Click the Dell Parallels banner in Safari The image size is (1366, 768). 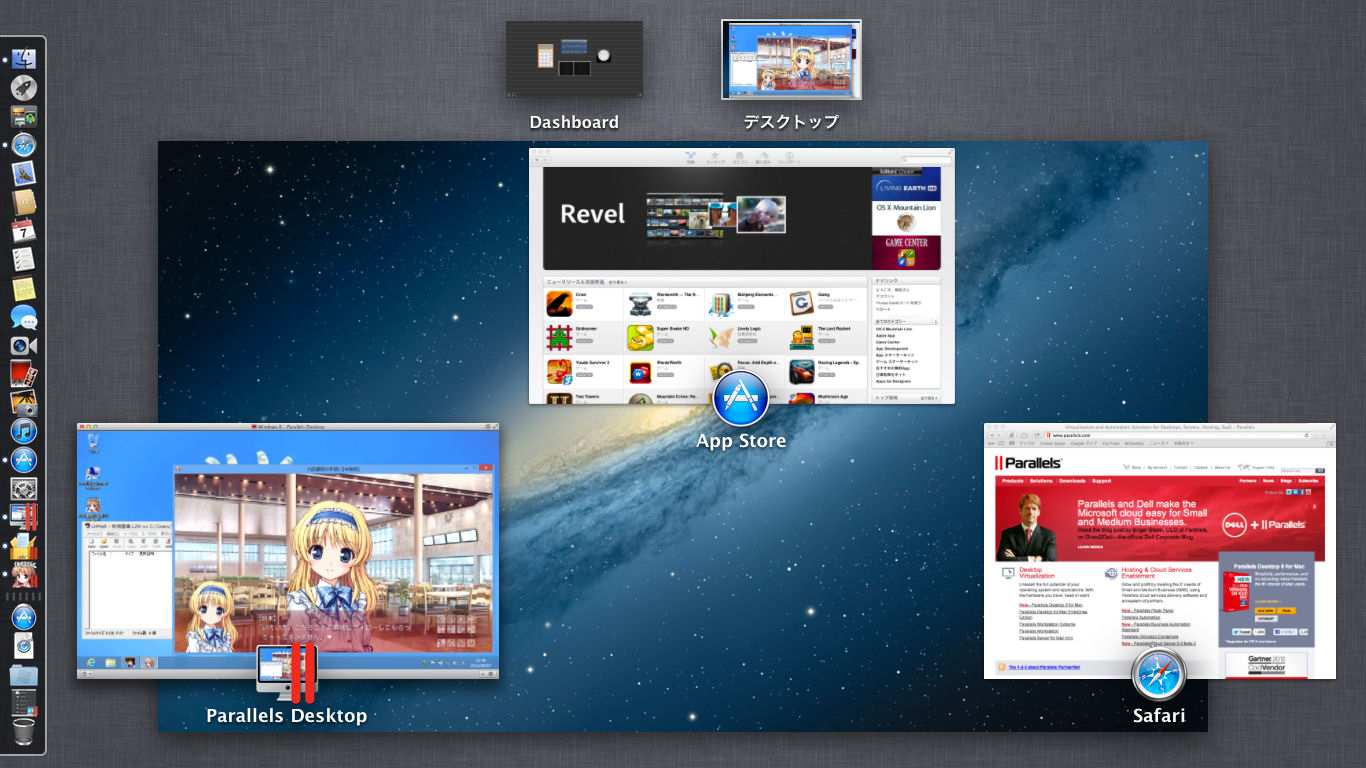point(1160,524)
